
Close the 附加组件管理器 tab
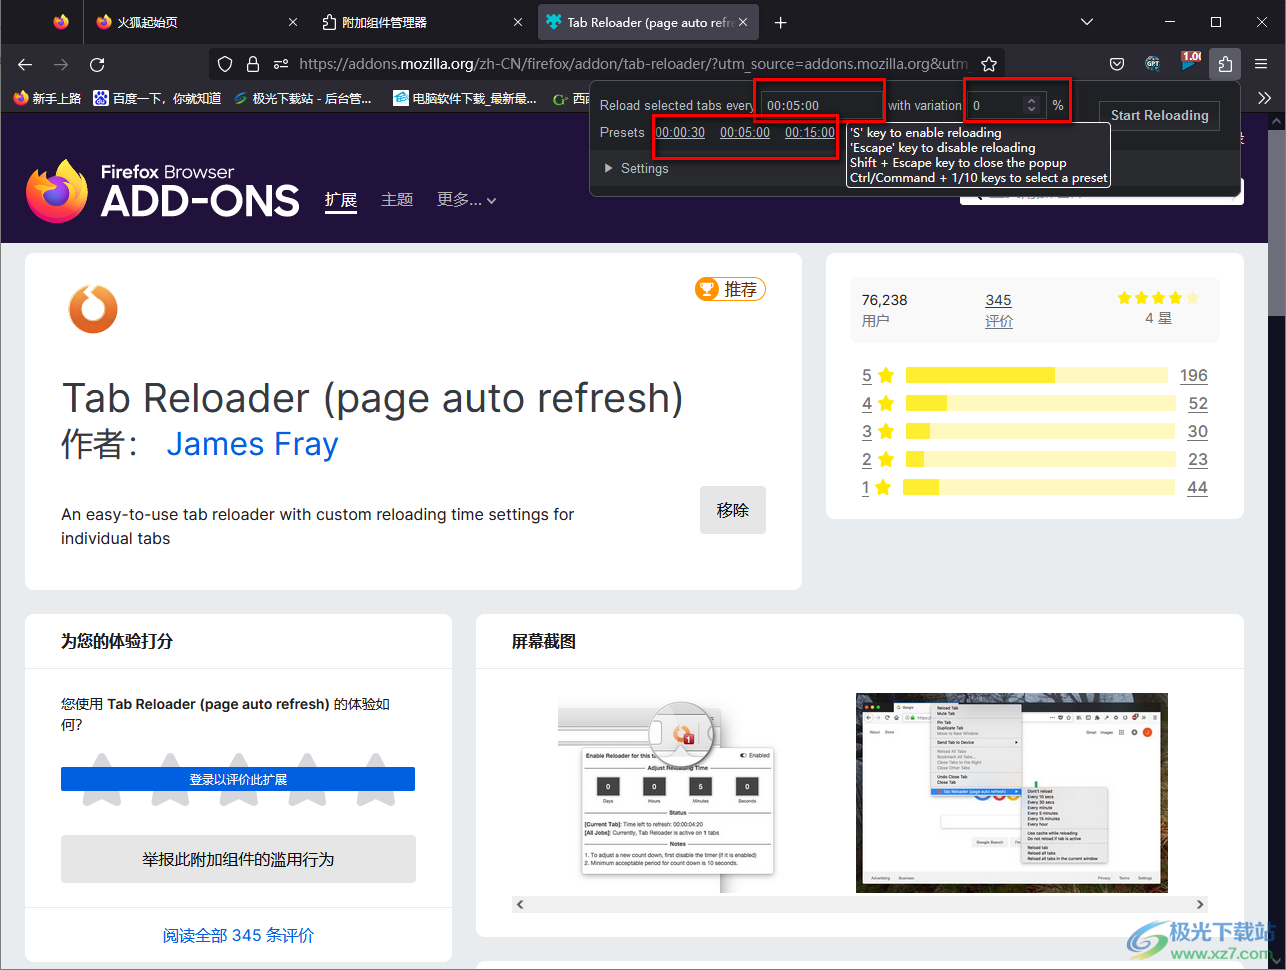click(518, 22)
